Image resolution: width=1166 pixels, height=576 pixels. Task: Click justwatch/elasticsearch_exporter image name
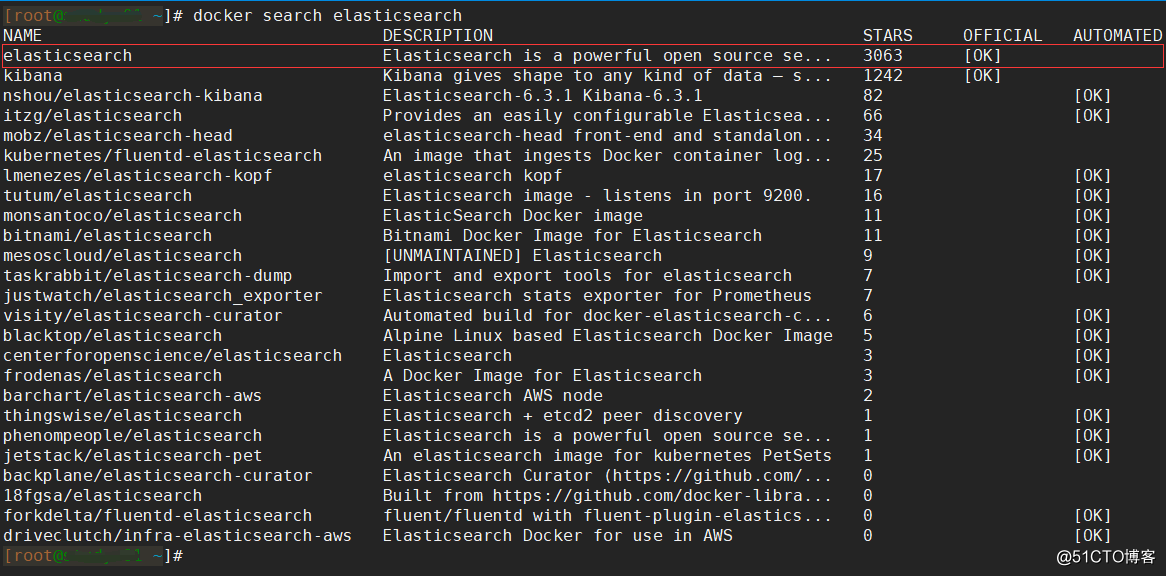tap(163, 296)
